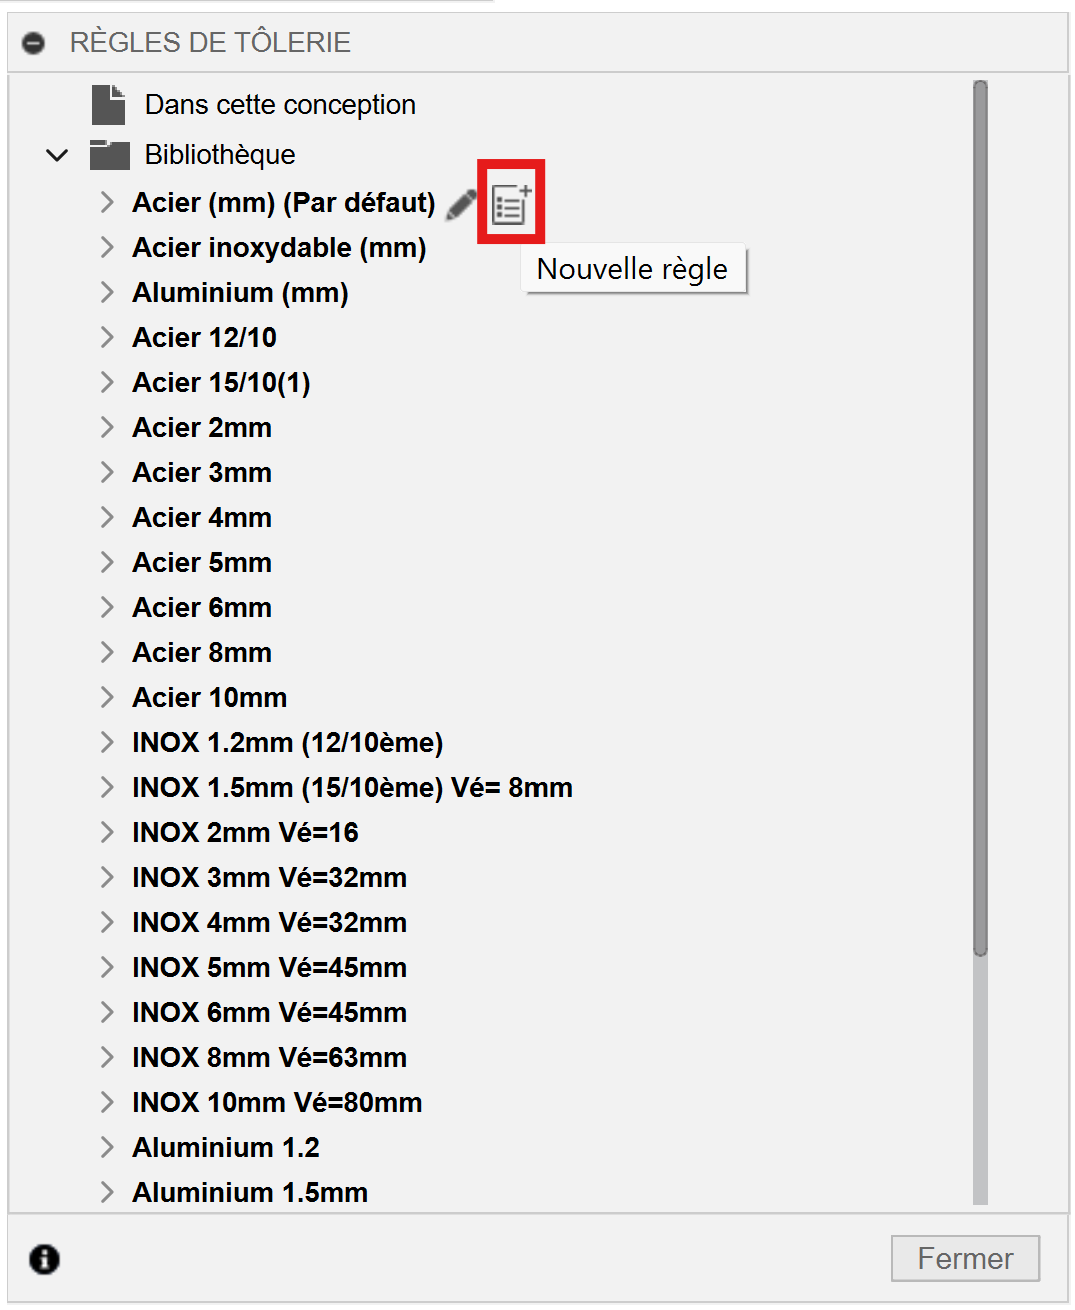1075x1310 pixels.
Task: Expand the Acier 10mm rule
Action: 107,698
